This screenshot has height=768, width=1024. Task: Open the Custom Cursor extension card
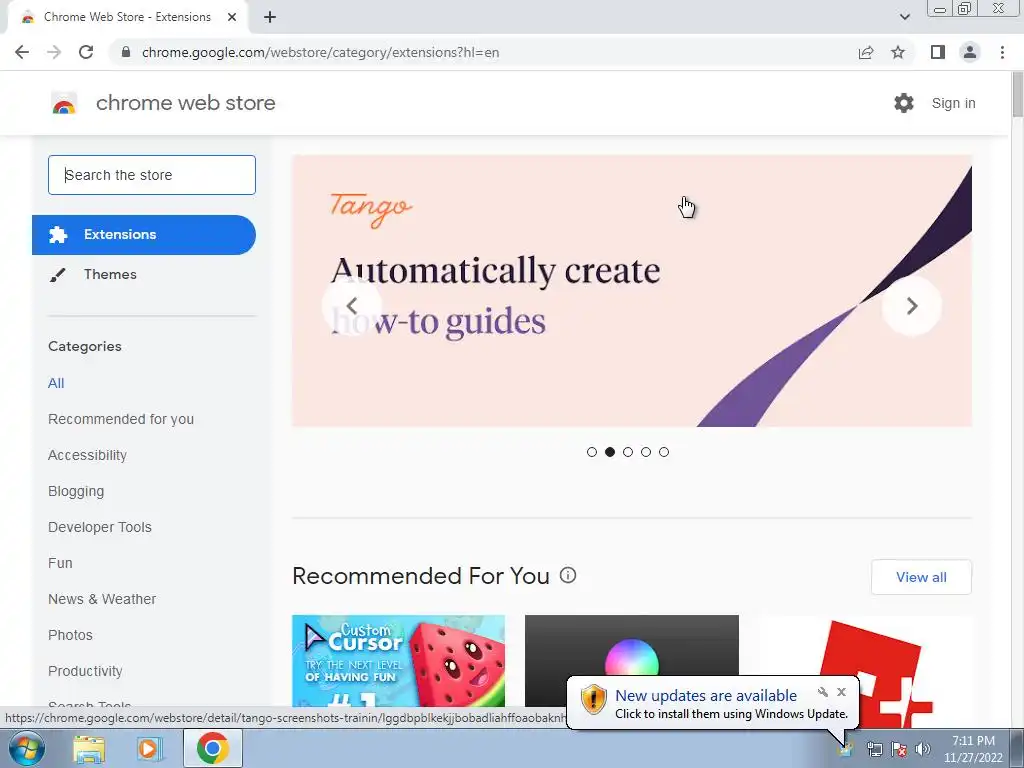(398, 661)
